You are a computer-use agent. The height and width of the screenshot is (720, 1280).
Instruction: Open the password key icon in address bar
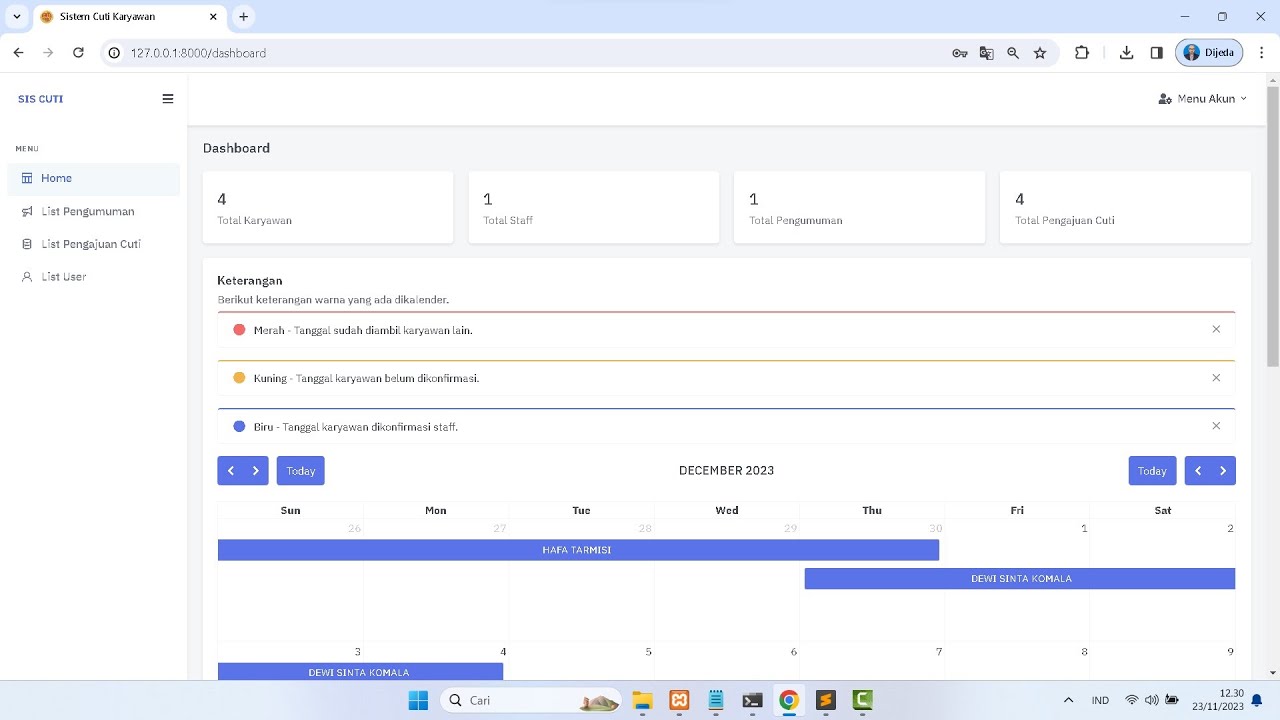pyautogui.click(x=960, y=53)
